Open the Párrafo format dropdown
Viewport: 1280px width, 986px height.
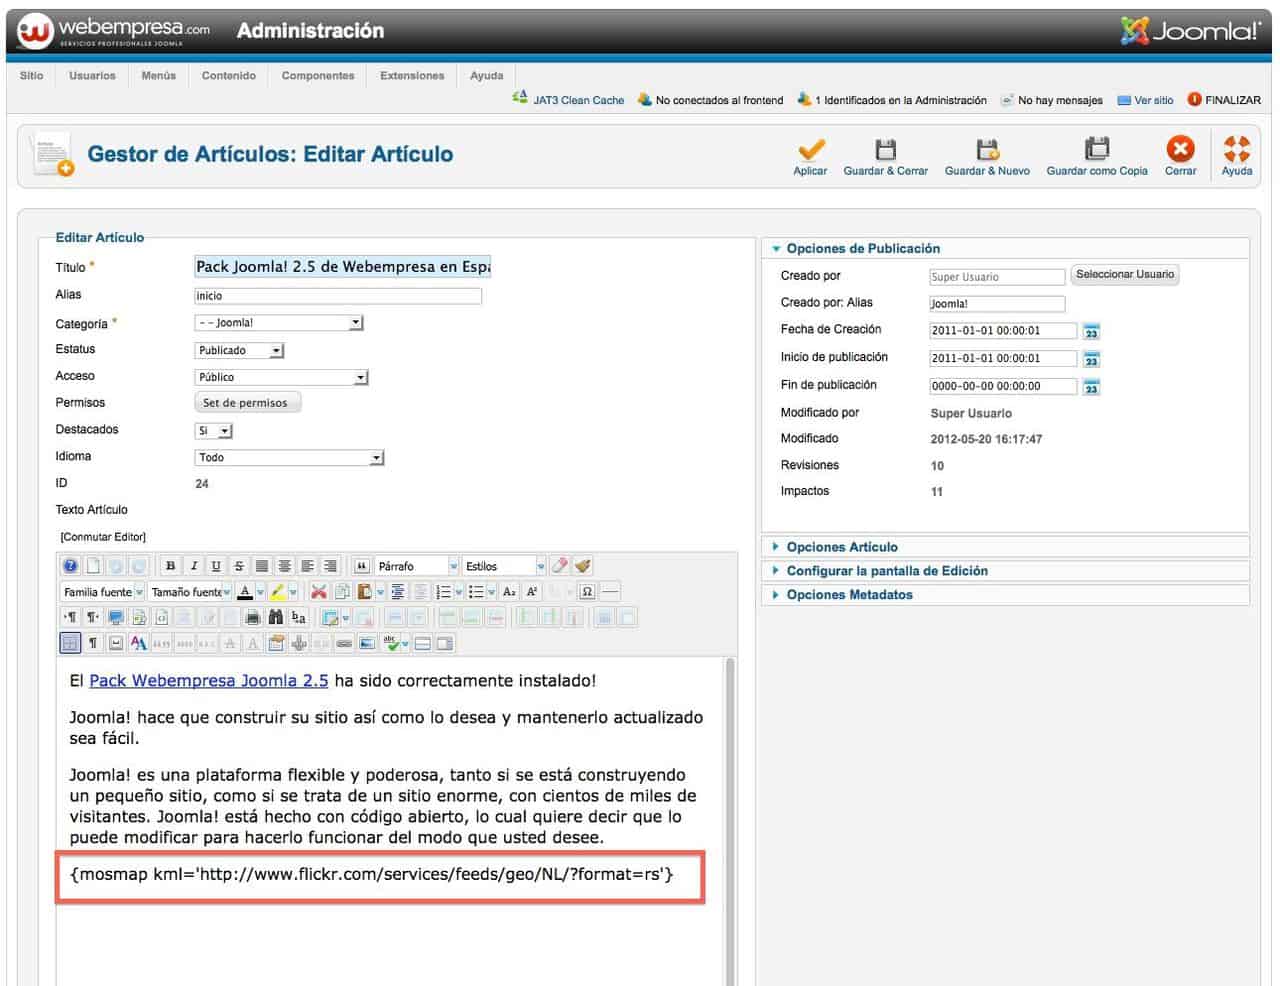click(x=417, y=566)
